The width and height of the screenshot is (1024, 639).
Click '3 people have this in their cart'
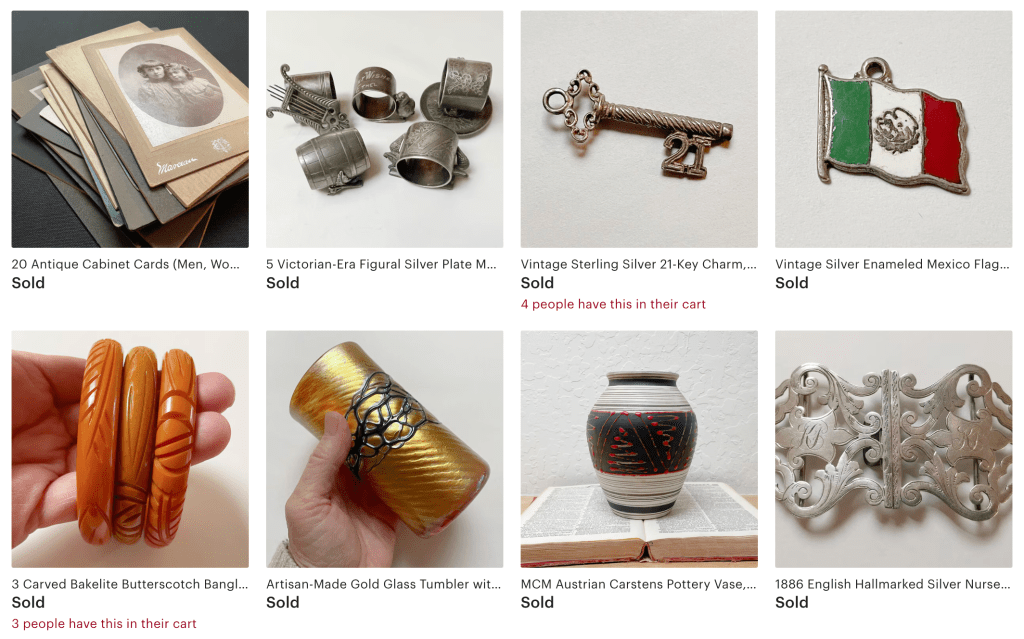pyautogui.click(x=104, y=624)
